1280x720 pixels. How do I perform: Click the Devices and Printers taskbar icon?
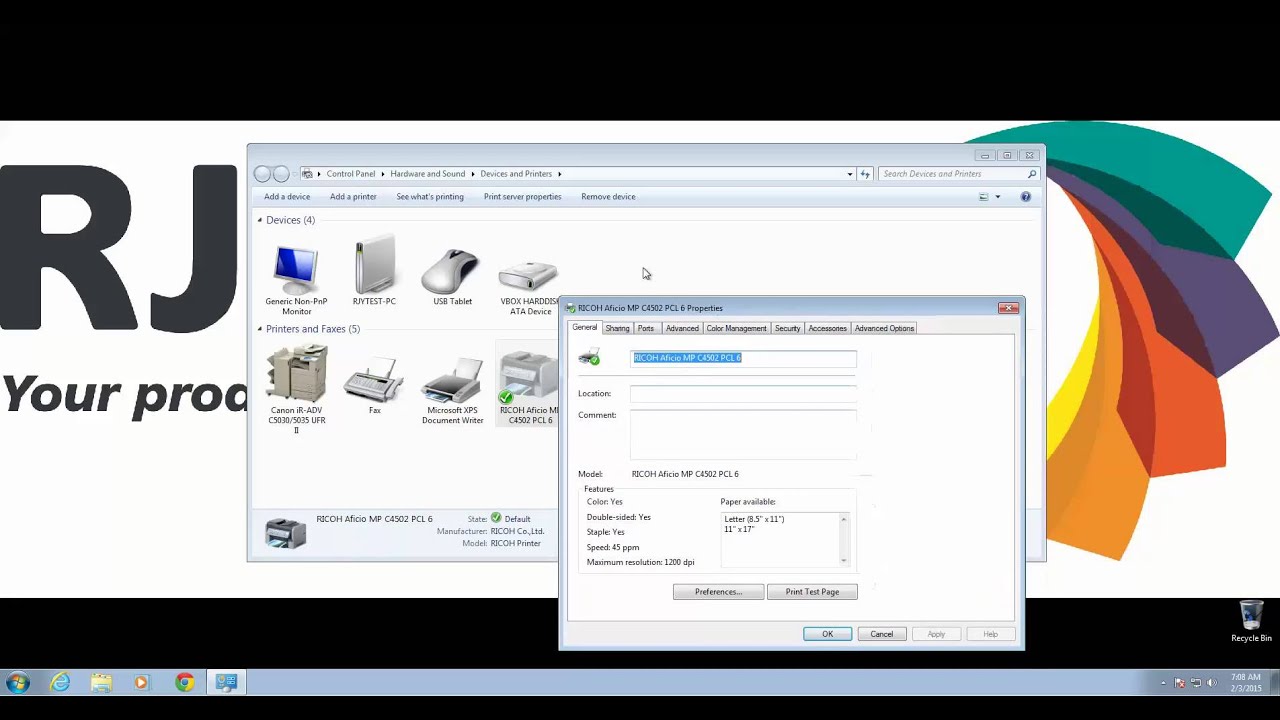click(226, 683)
